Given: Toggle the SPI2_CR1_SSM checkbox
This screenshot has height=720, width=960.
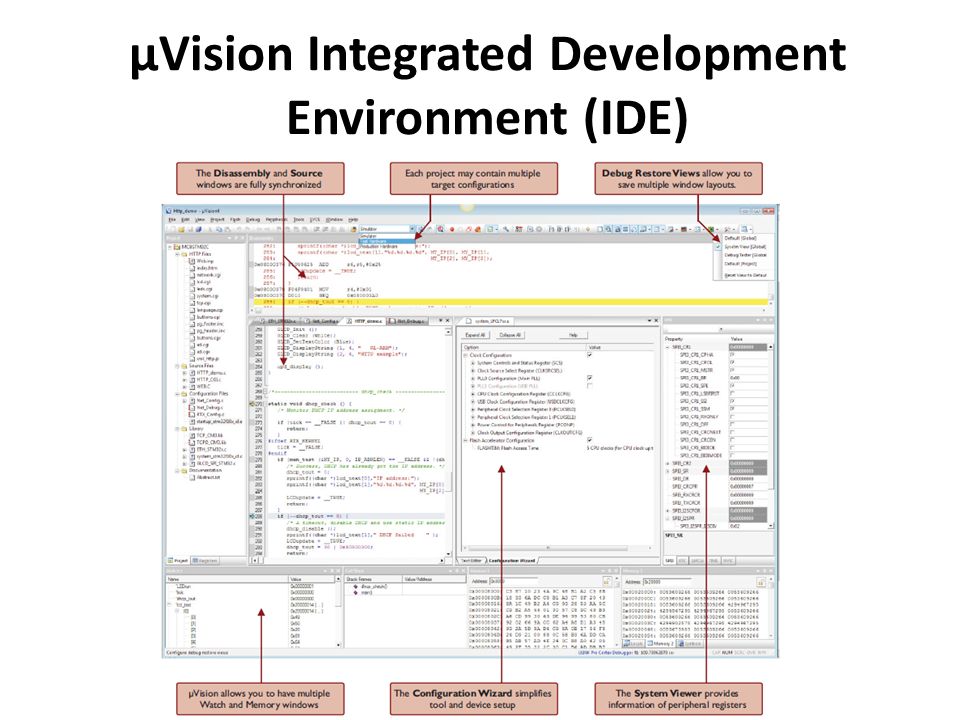Looking at the screenshot, I should coord(732,408).
